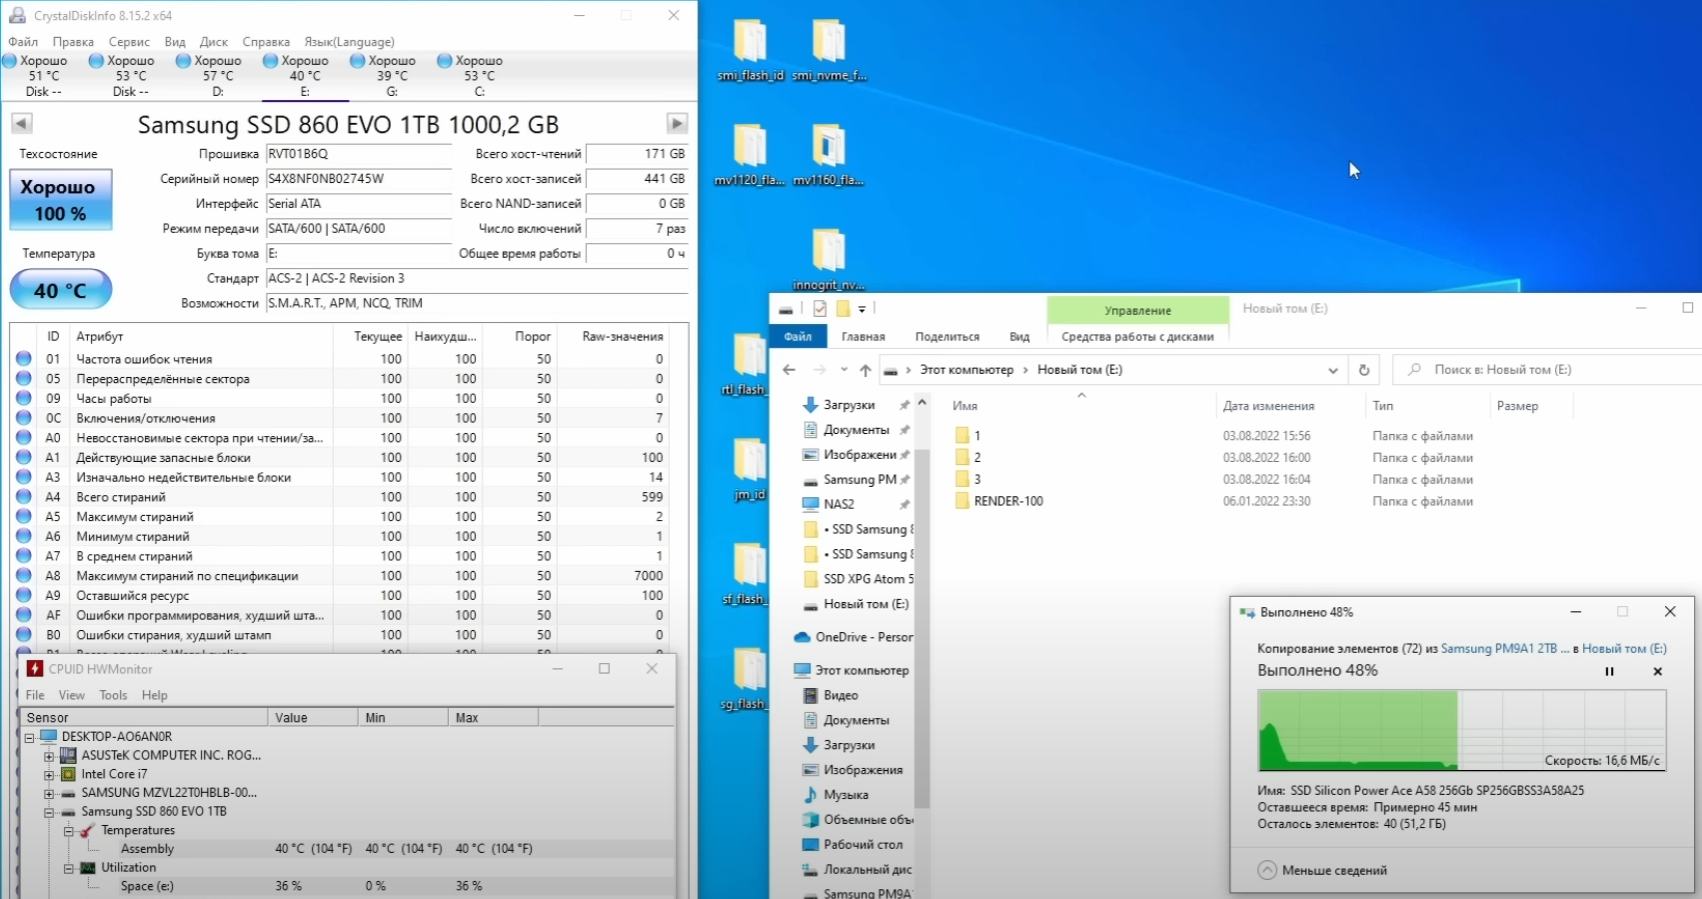
Task: Switch to the Главная ribbon tab
Action: (863, 337)
